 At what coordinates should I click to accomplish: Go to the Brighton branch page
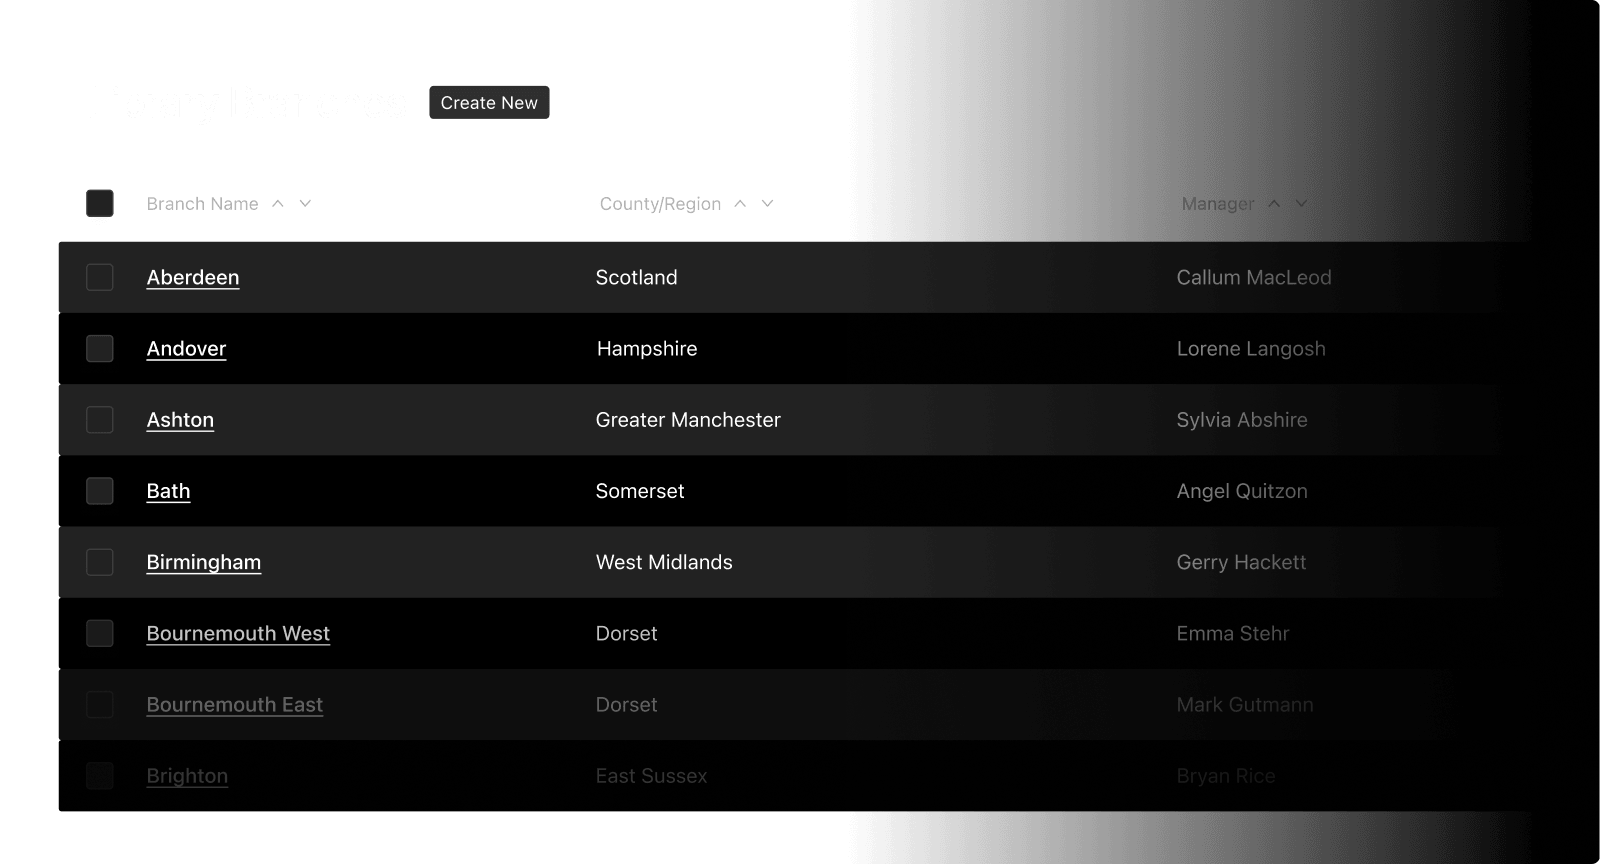(x=187, y=776)
